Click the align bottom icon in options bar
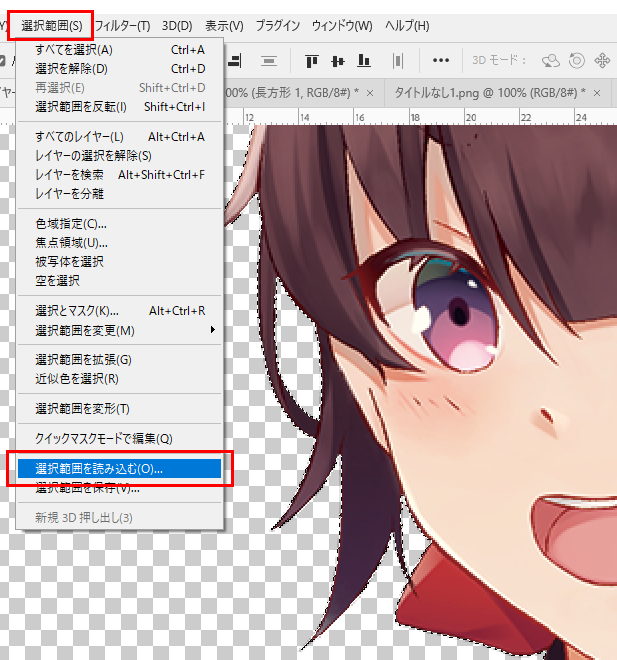 [364, 61]
